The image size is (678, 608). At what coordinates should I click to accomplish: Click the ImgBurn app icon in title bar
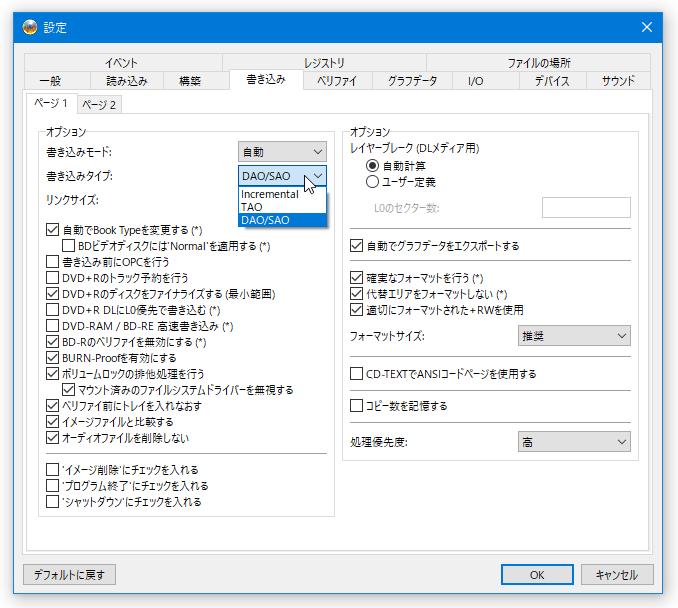tap(30, 27)
